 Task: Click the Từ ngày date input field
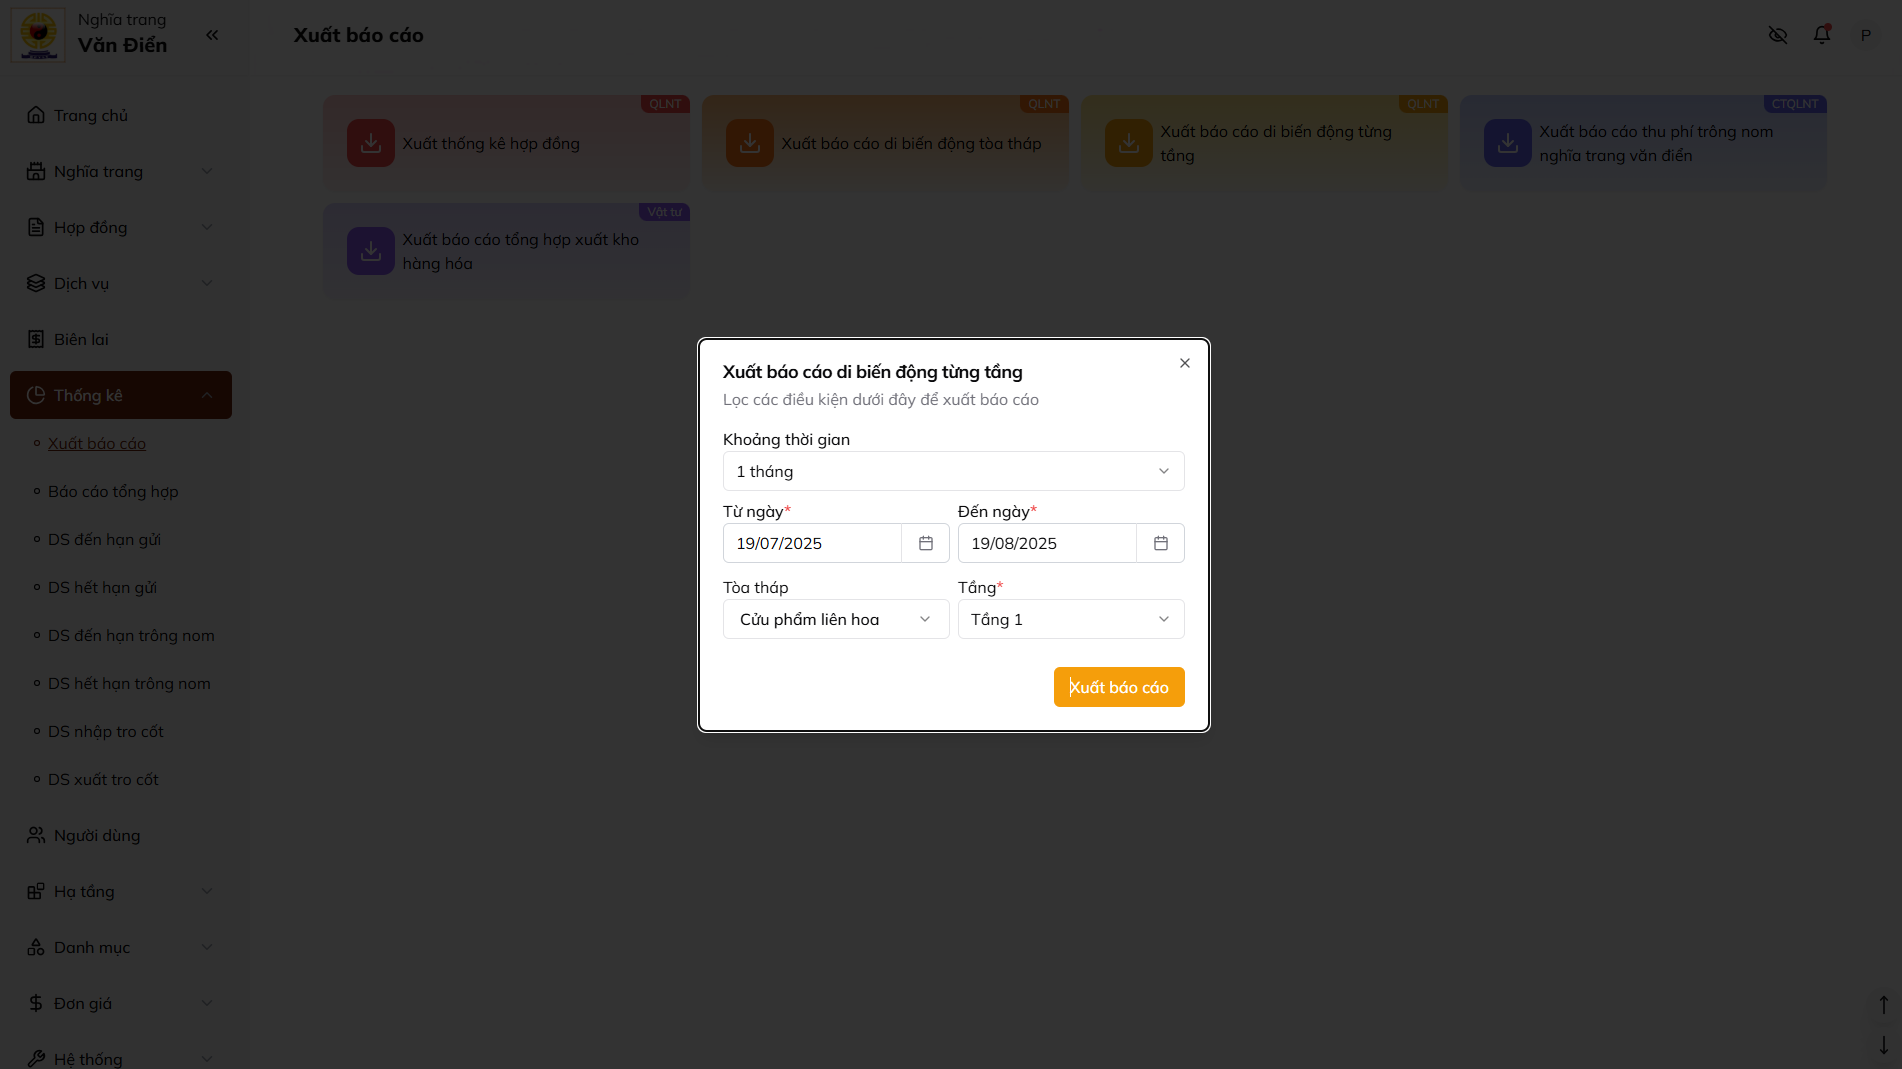tap(812, 543)
